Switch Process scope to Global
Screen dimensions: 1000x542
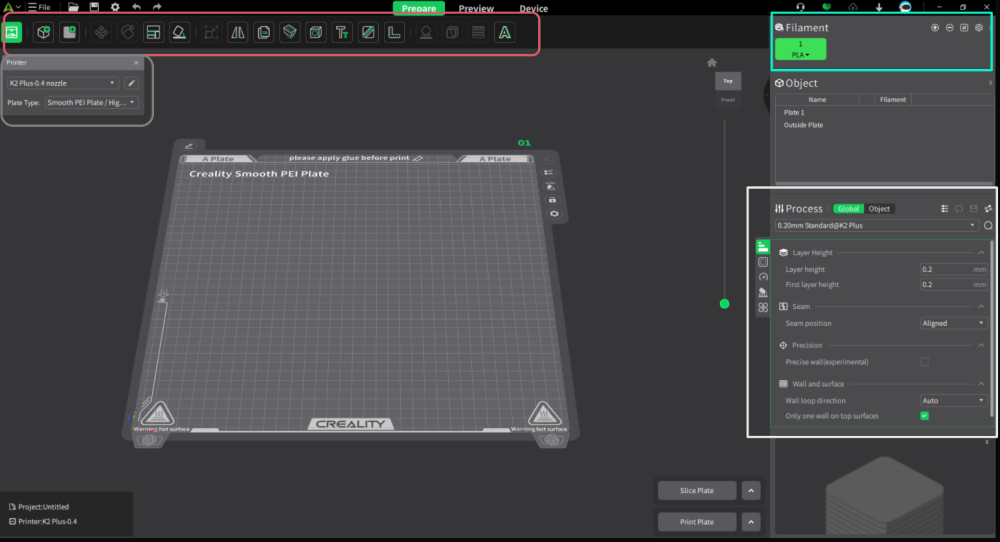848,209
